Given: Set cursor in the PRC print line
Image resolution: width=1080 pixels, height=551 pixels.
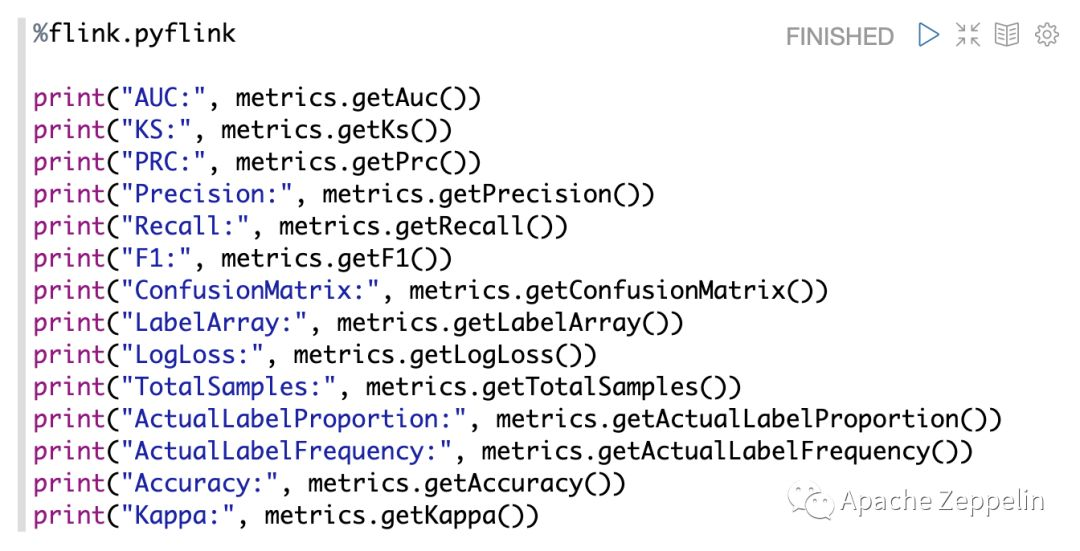Looking at the screenshot, I should pos(257,163).
